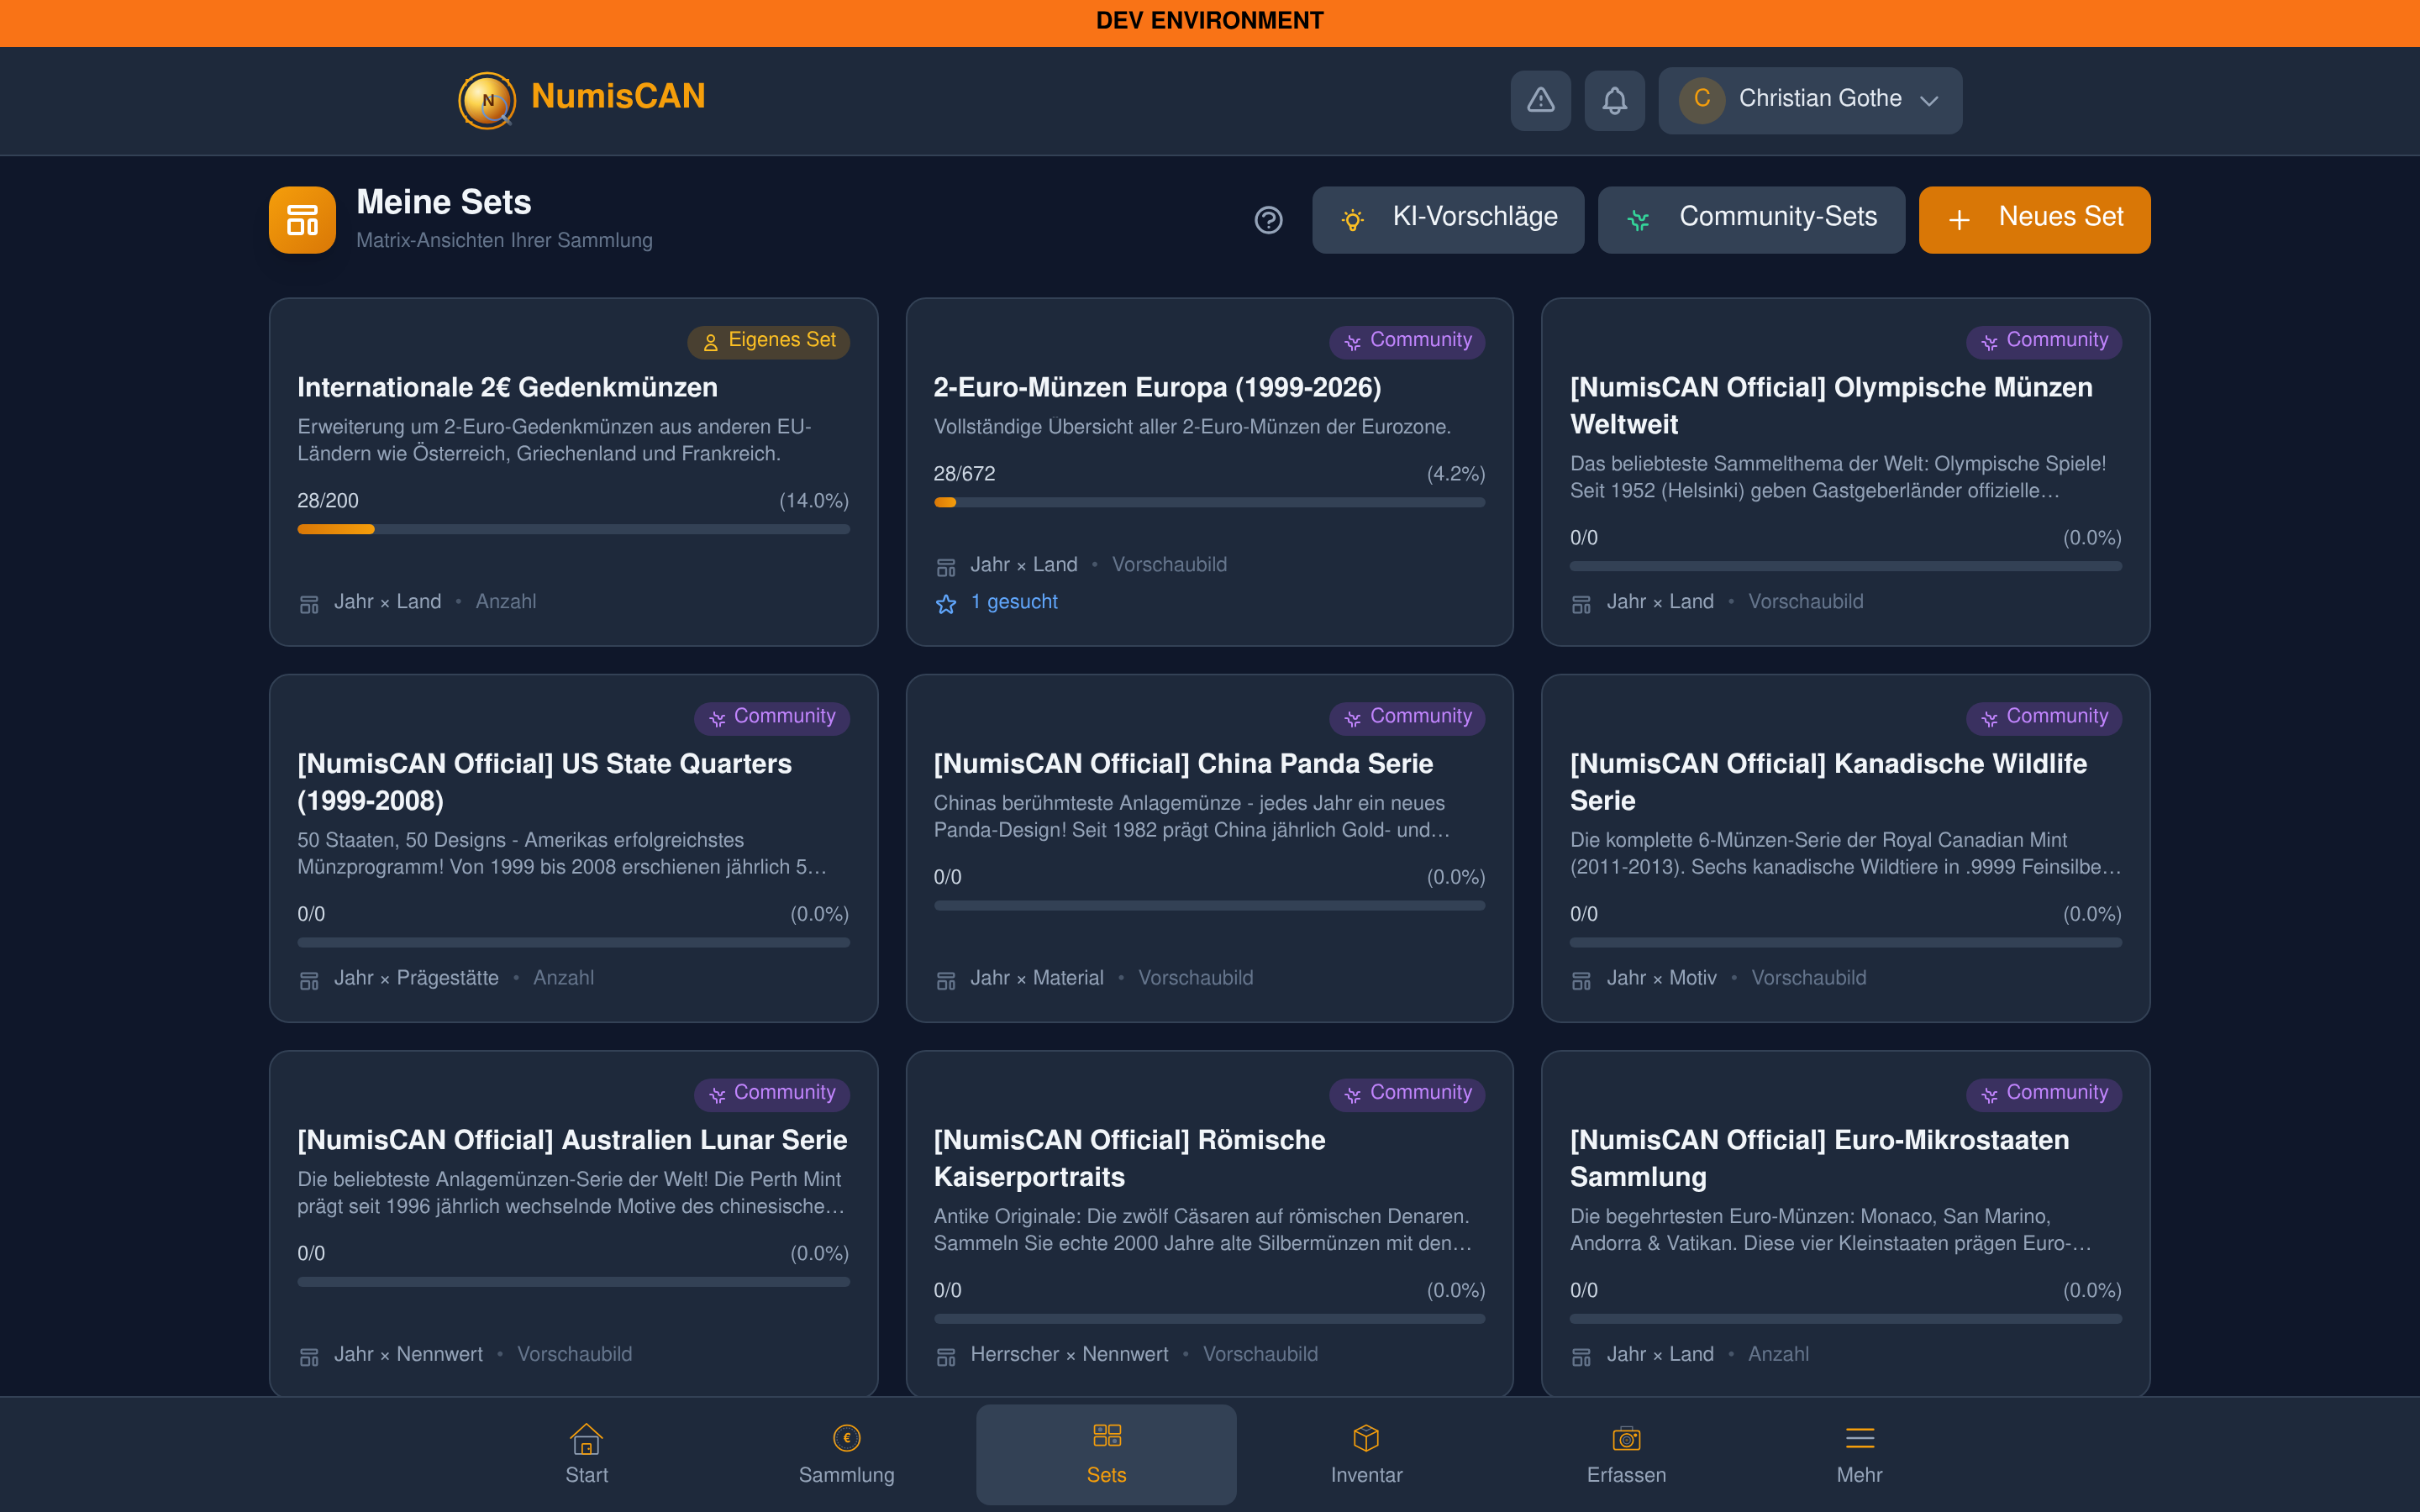2420x1512 pixels.
Task: Select the active Sets tab
Action: coord(1106,1453)
